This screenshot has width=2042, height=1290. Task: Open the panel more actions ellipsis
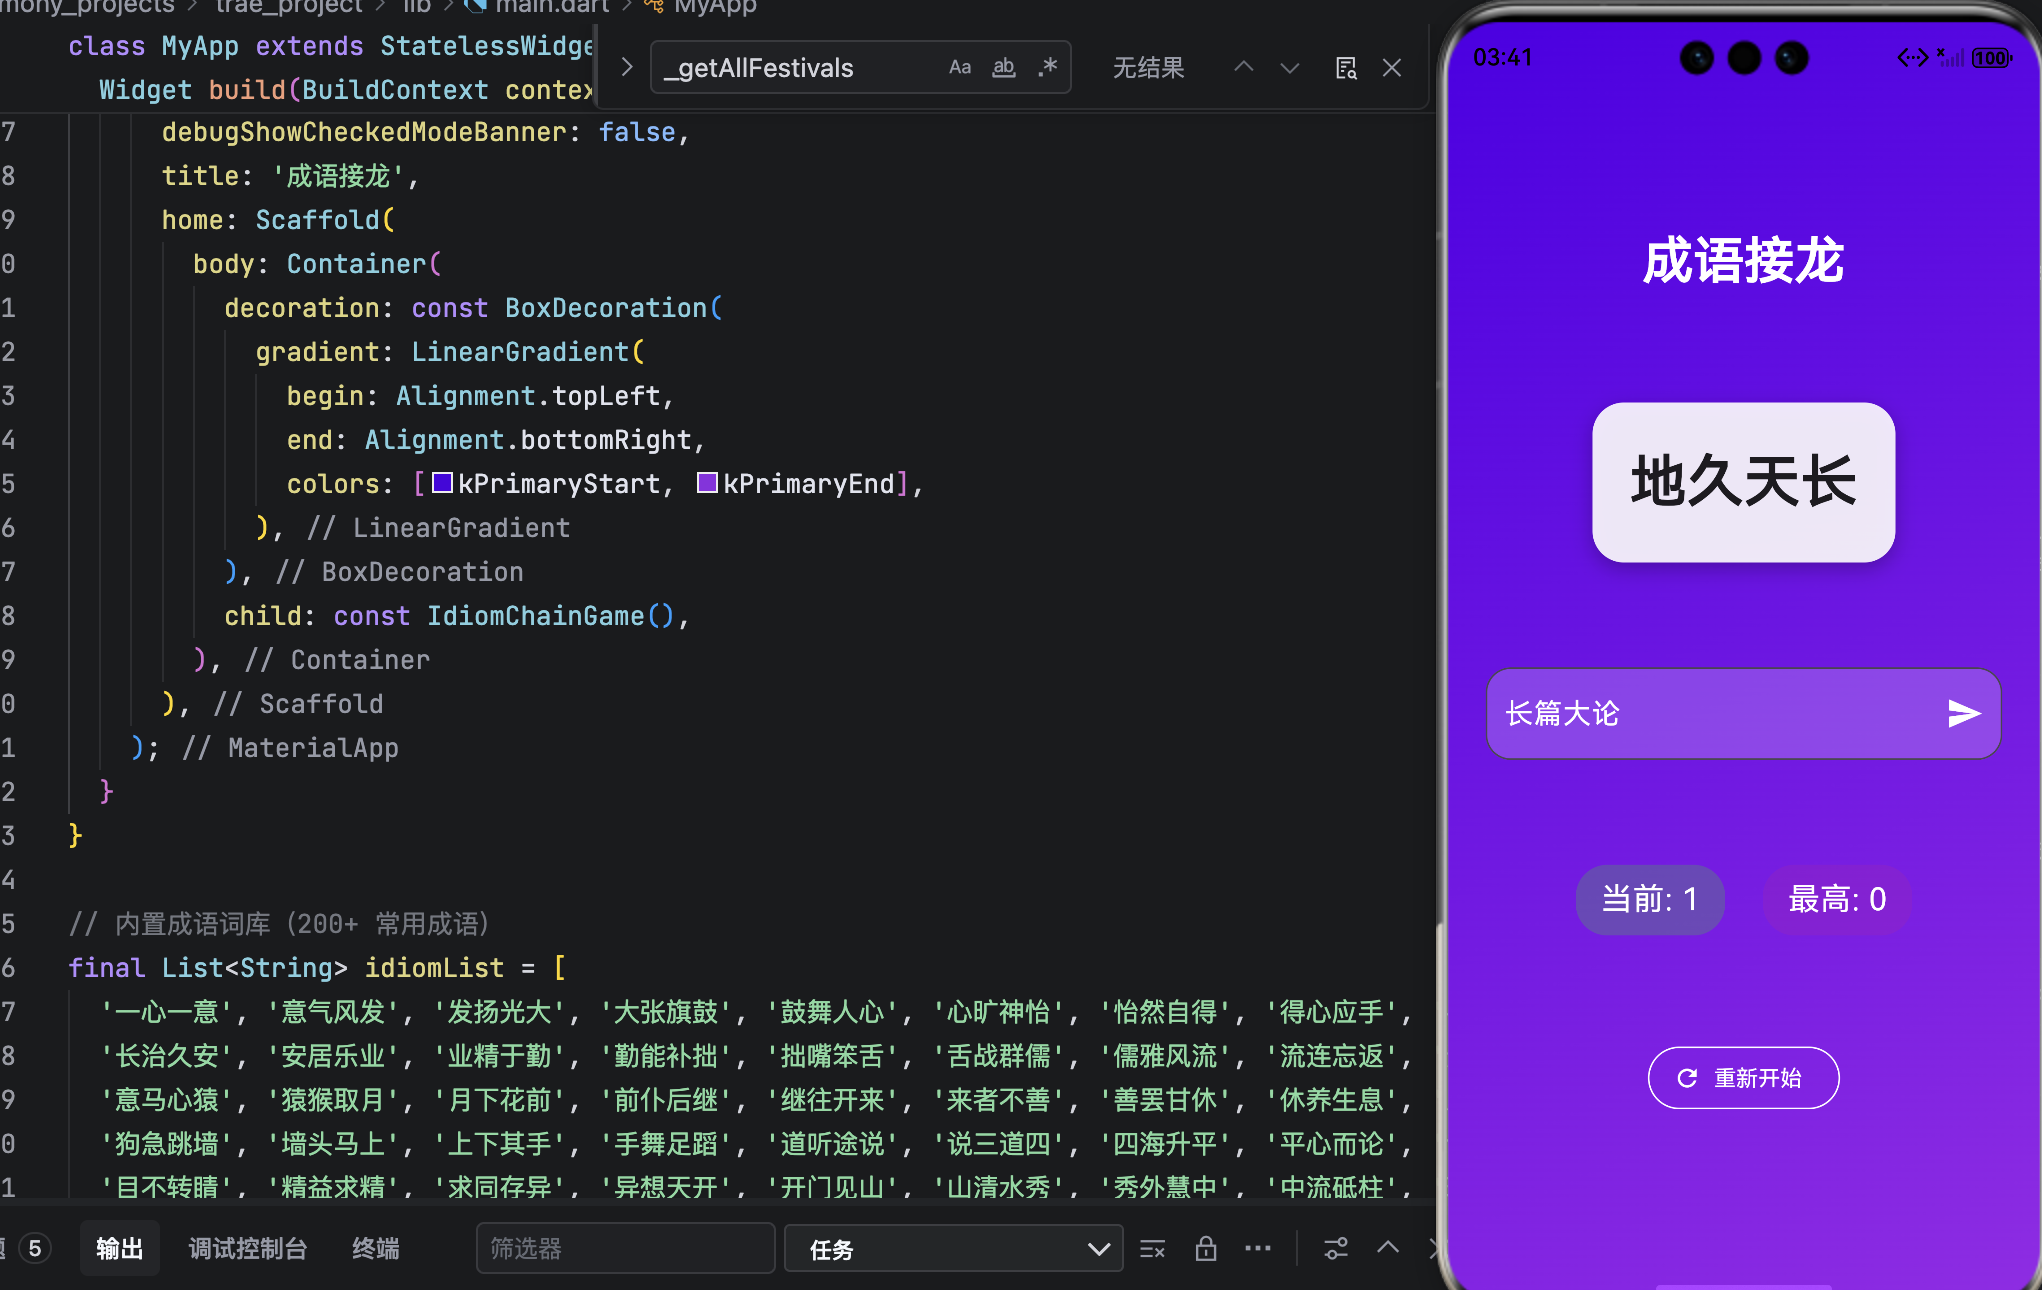1257,1249
